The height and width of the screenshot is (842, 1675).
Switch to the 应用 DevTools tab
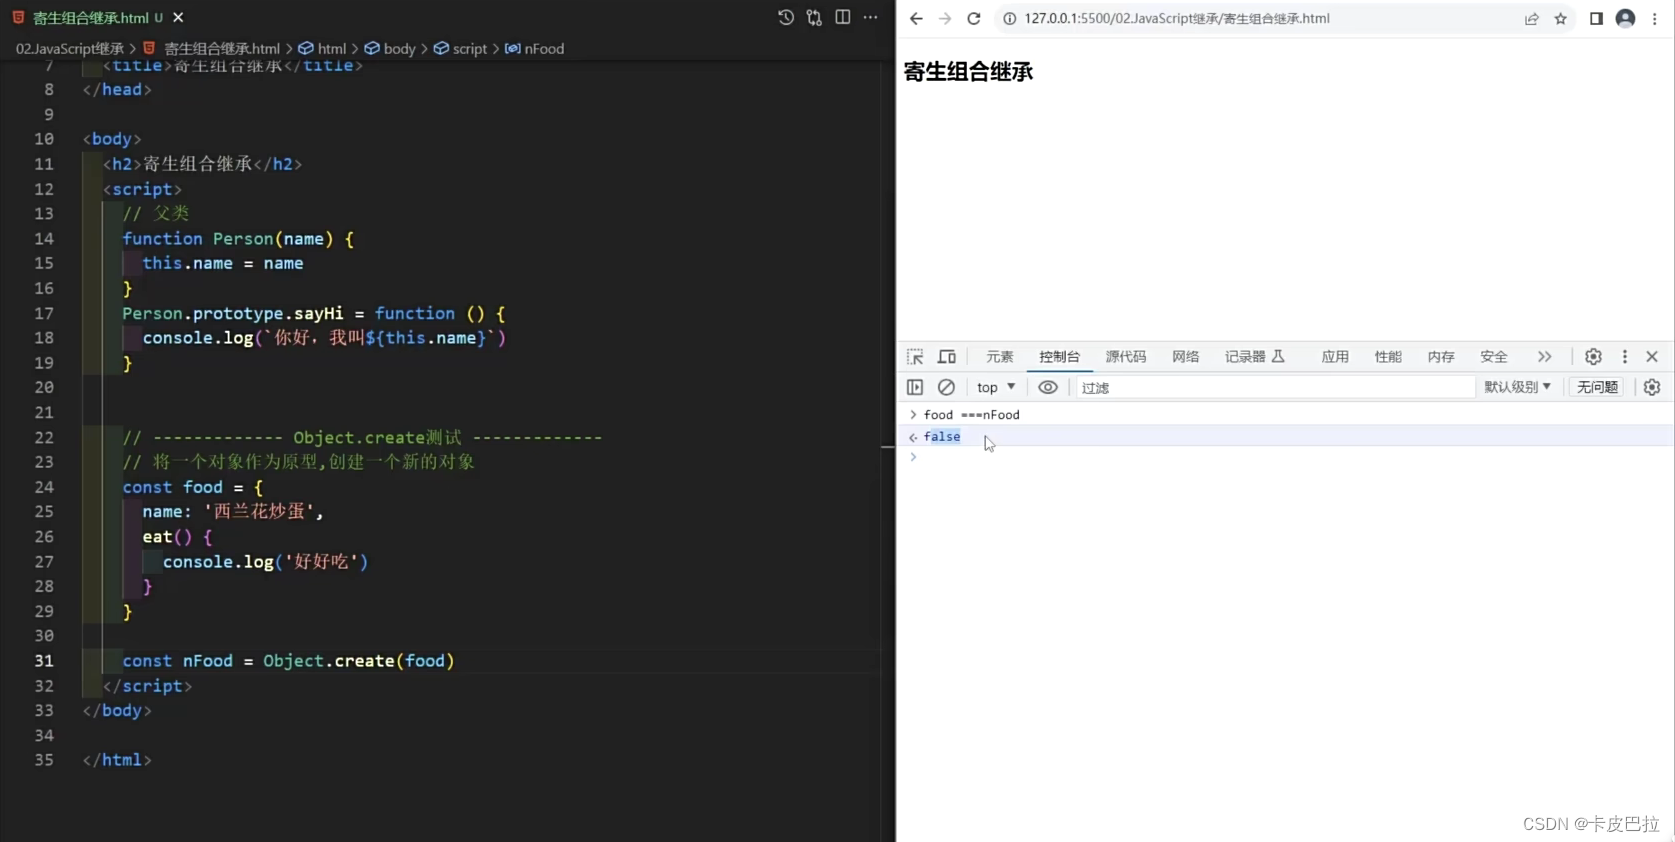[x=1335, y=357]
